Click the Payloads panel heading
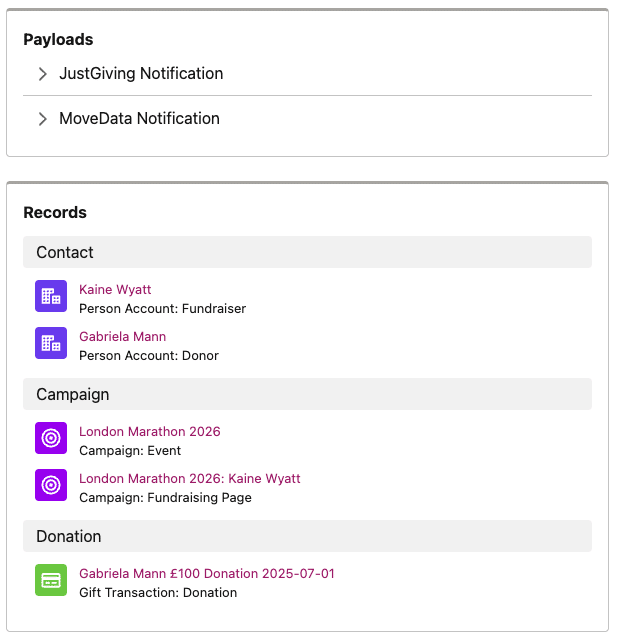This screenshot has width=619, height=642. (58, 40)
